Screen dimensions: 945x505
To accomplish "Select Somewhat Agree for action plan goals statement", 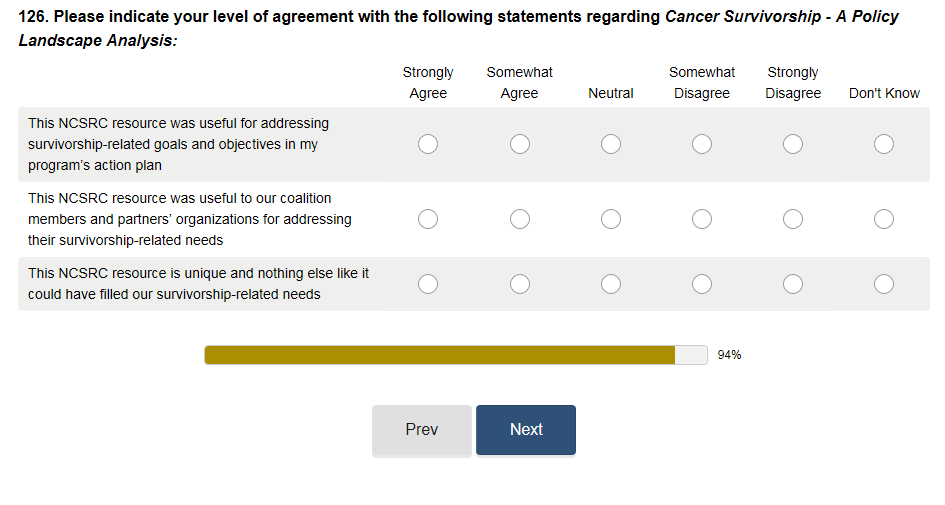I will [520, 144].
